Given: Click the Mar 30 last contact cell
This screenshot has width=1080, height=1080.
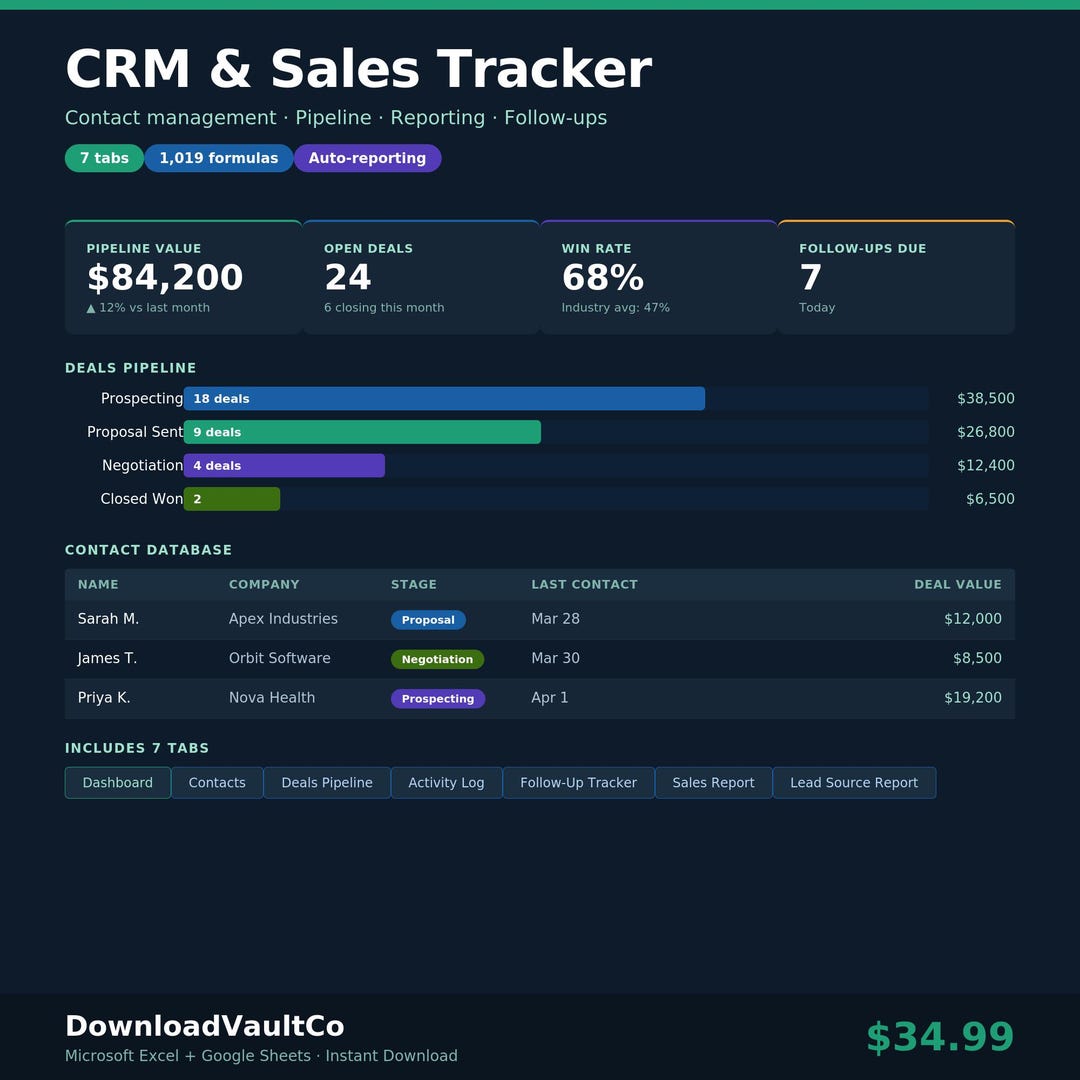Looking at the screenshot, I should click(555, 658).
